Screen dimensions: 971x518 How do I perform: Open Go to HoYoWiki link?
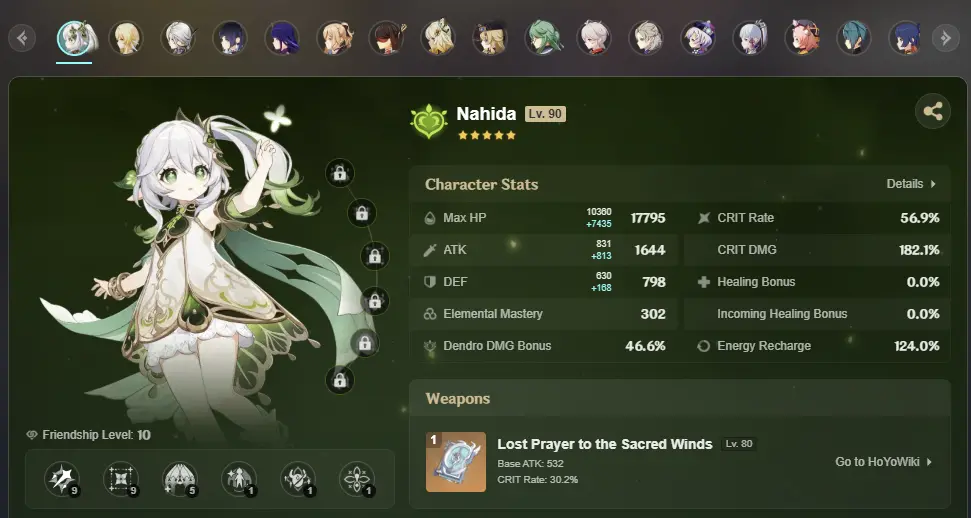point(884,462)
